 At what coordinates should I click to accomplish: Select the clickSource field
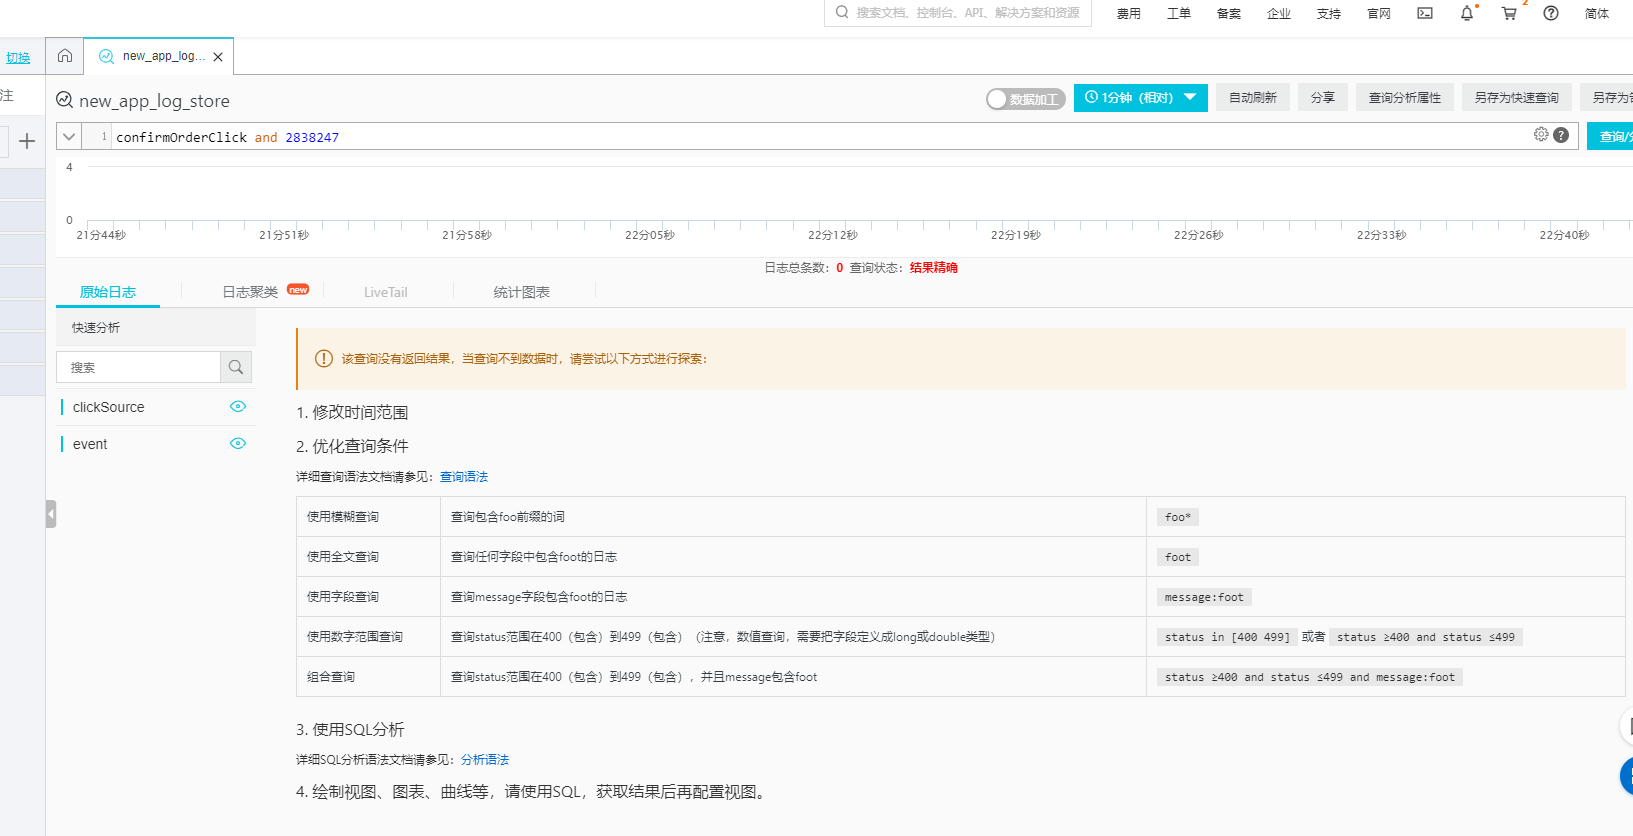[109, 407]
